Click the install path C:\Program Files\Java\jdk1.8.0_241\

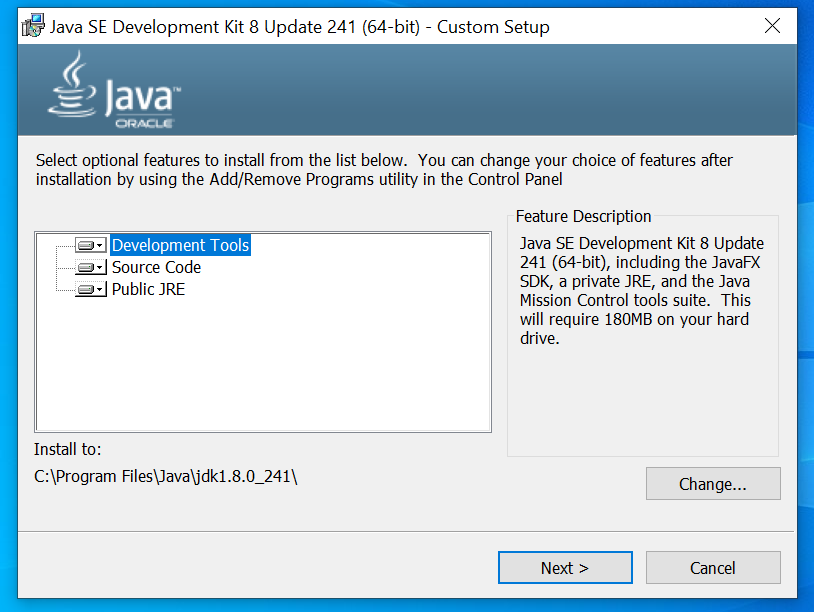[166, 476]
